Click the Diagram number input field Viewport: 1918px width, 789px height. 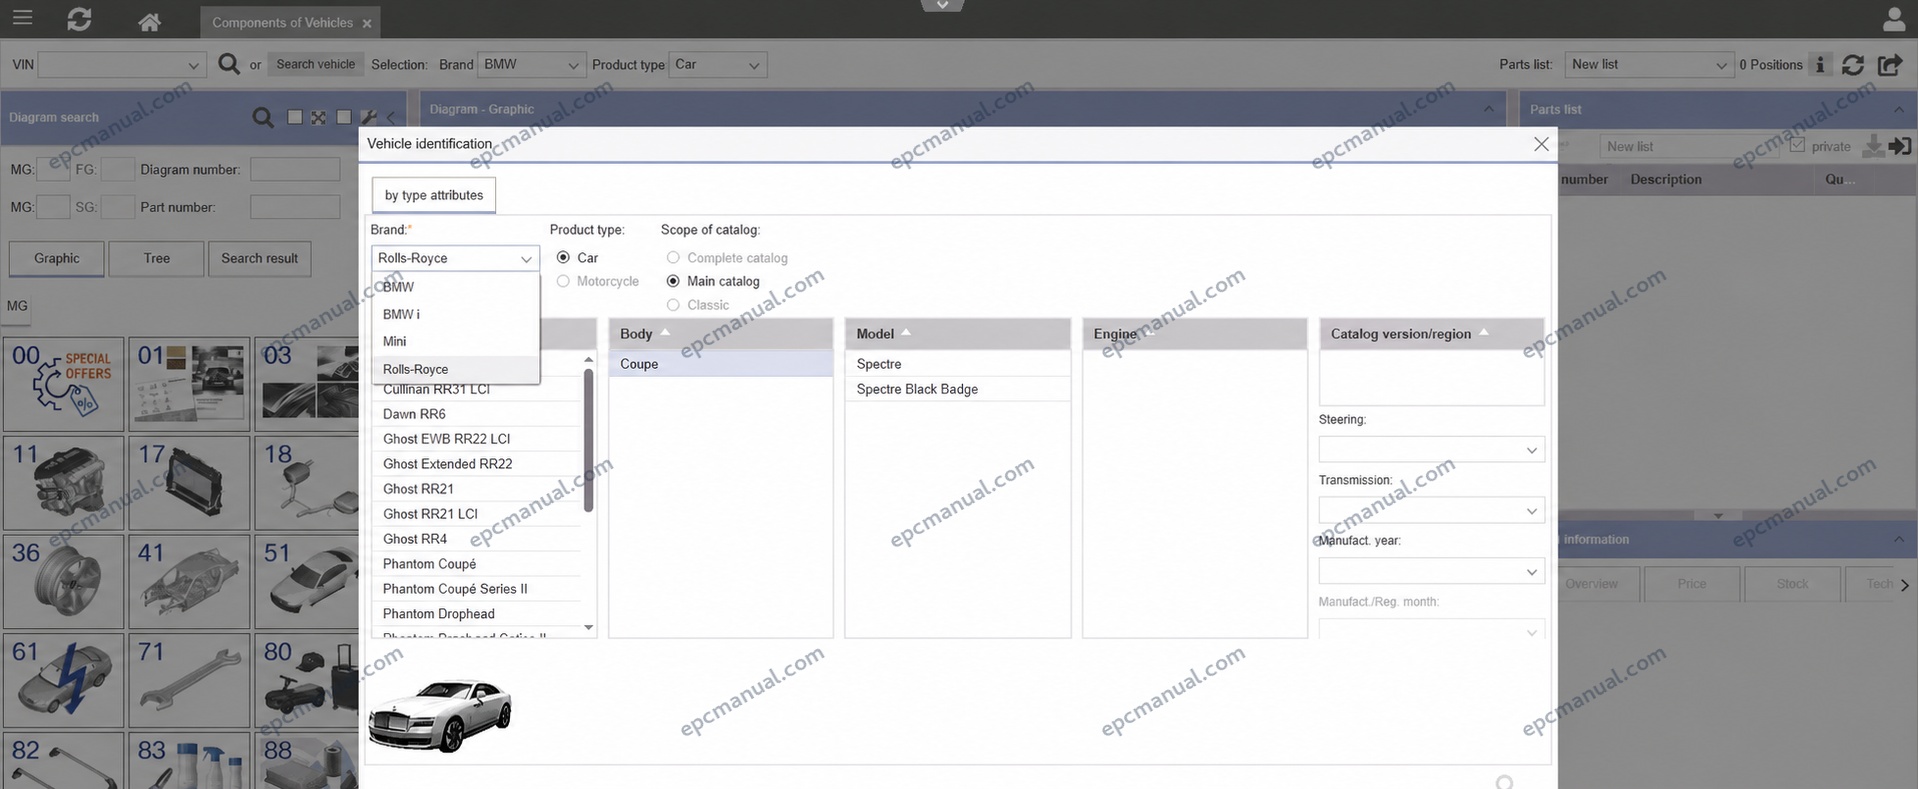click(x=295, y=170)
